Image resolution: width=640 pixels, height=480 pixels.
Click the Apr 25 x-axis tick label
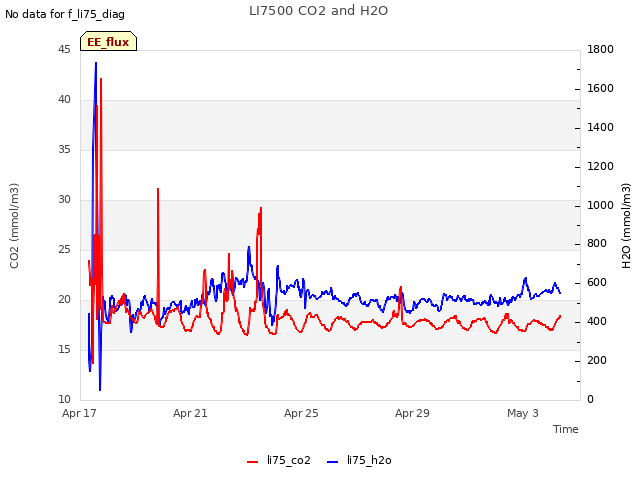301,413
